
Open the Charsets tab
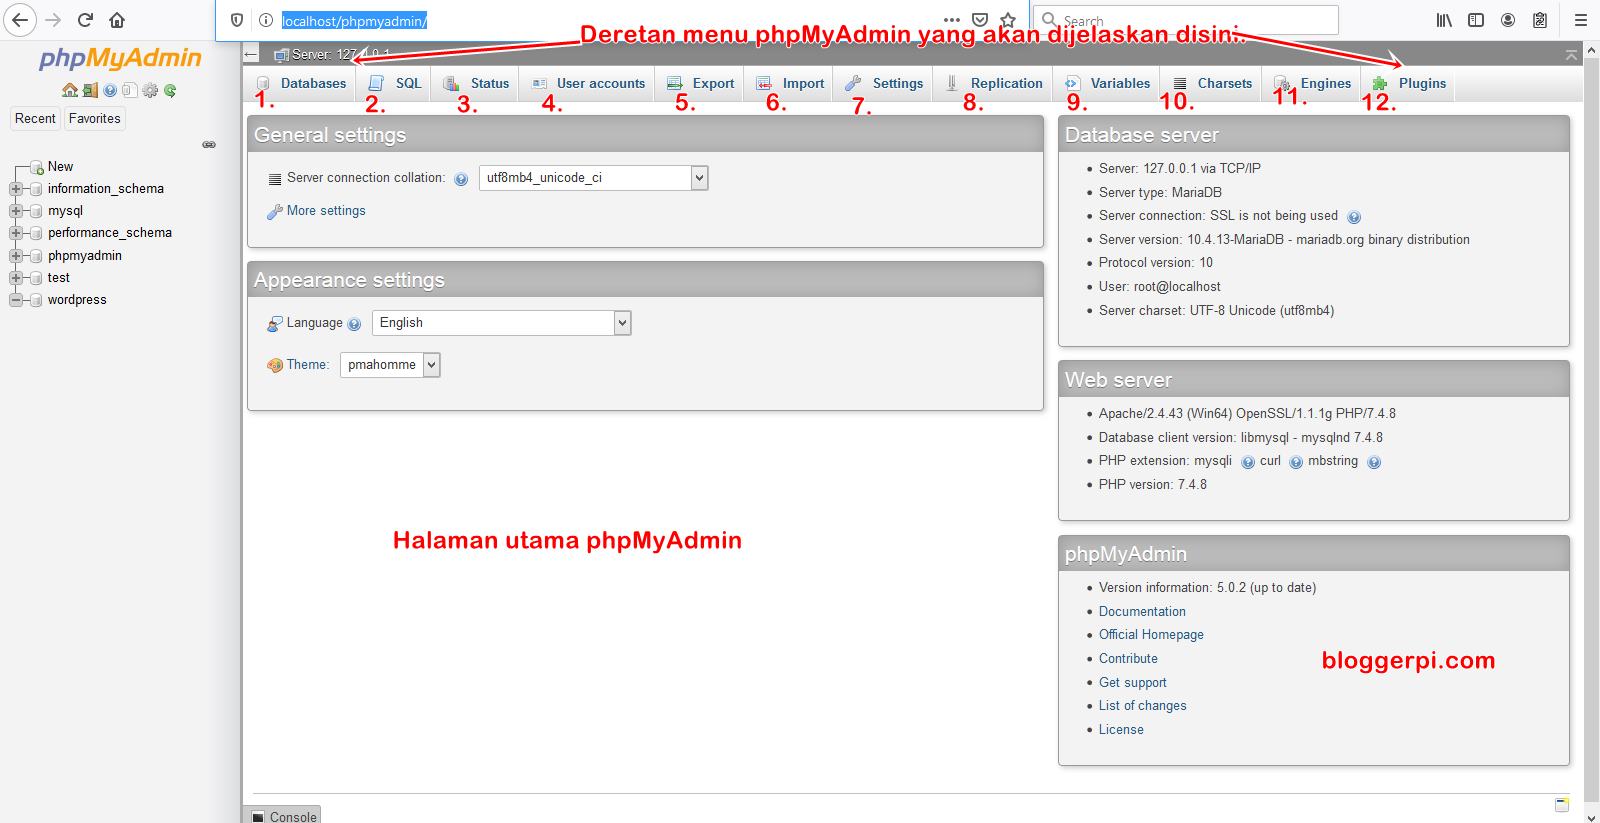(1212, 84)
